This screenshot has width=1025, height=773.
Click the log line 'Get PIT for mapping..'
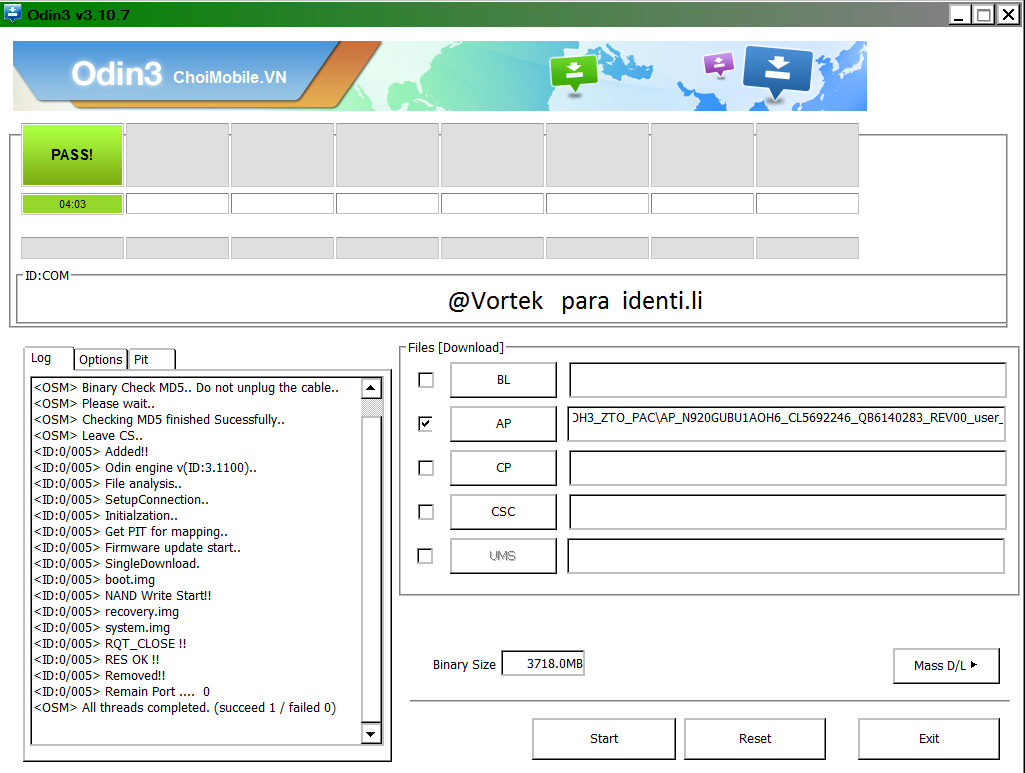pos(131,531)
